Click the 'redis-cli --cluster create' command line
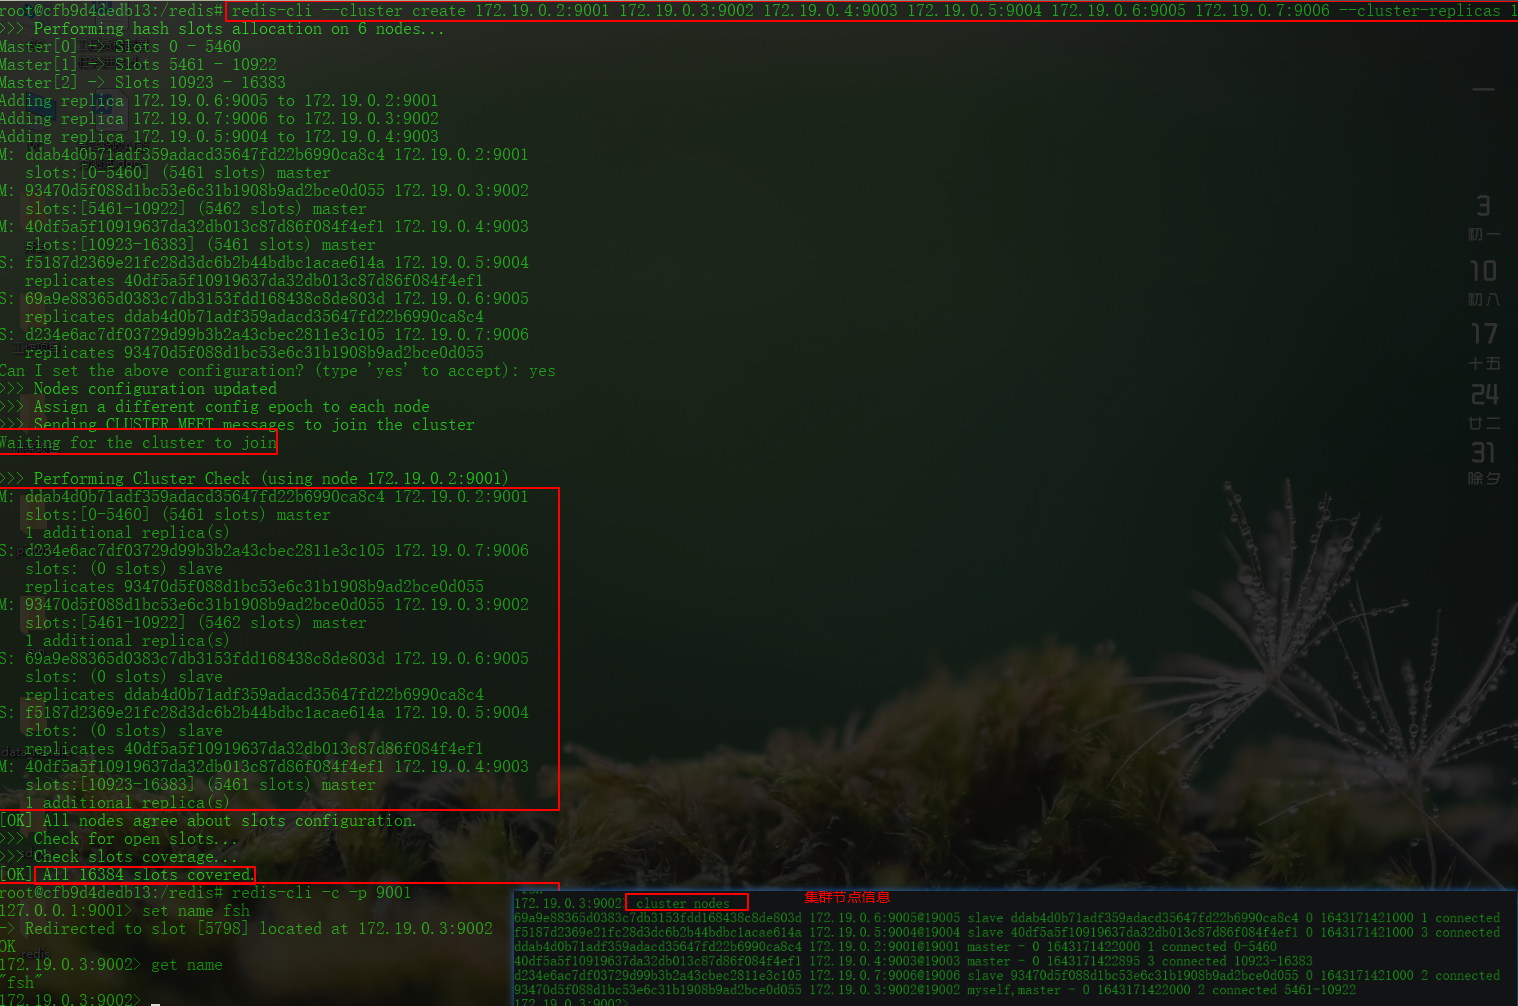Image resolution: width=1518 pixels, height=1006 pixels. point(873,11)
